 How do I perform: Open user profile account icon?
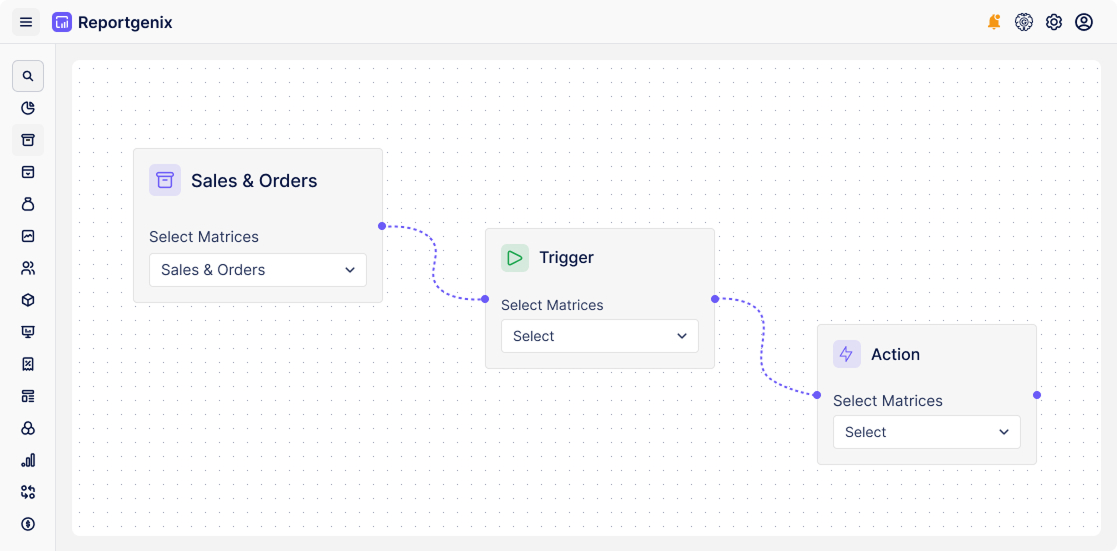[x=1083, y=22]
